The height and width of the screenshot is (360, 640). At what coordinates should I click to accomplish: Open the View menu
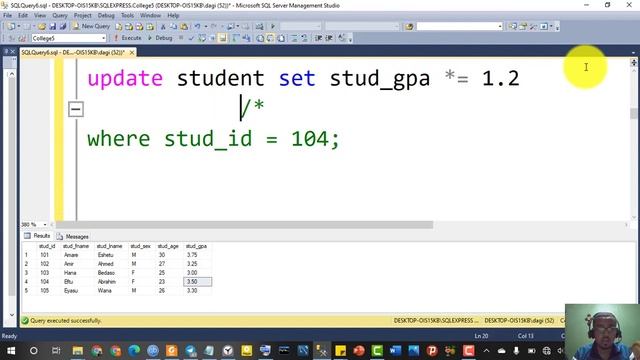coord(40,15)
